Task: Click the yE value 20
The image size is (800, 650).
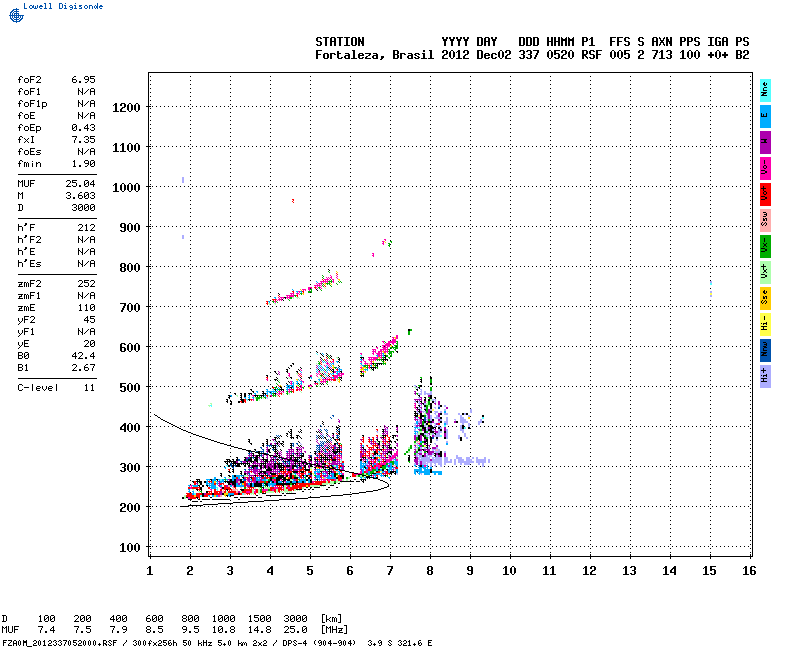Action: tap(89, 343)
